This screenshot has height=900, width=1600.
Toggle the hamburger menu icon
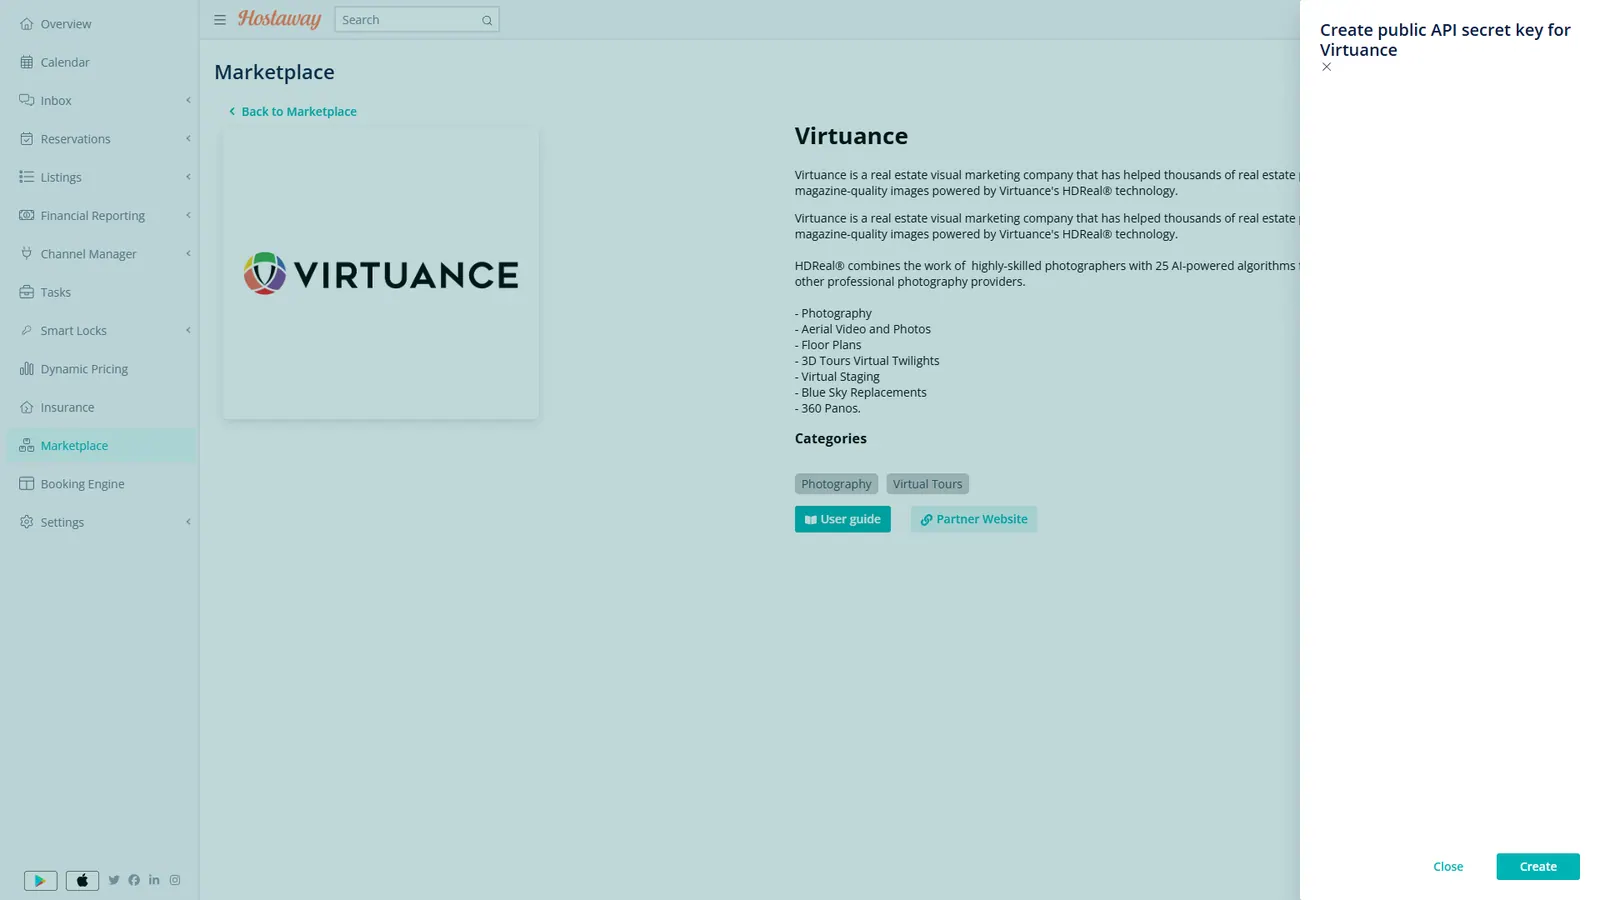220,20
